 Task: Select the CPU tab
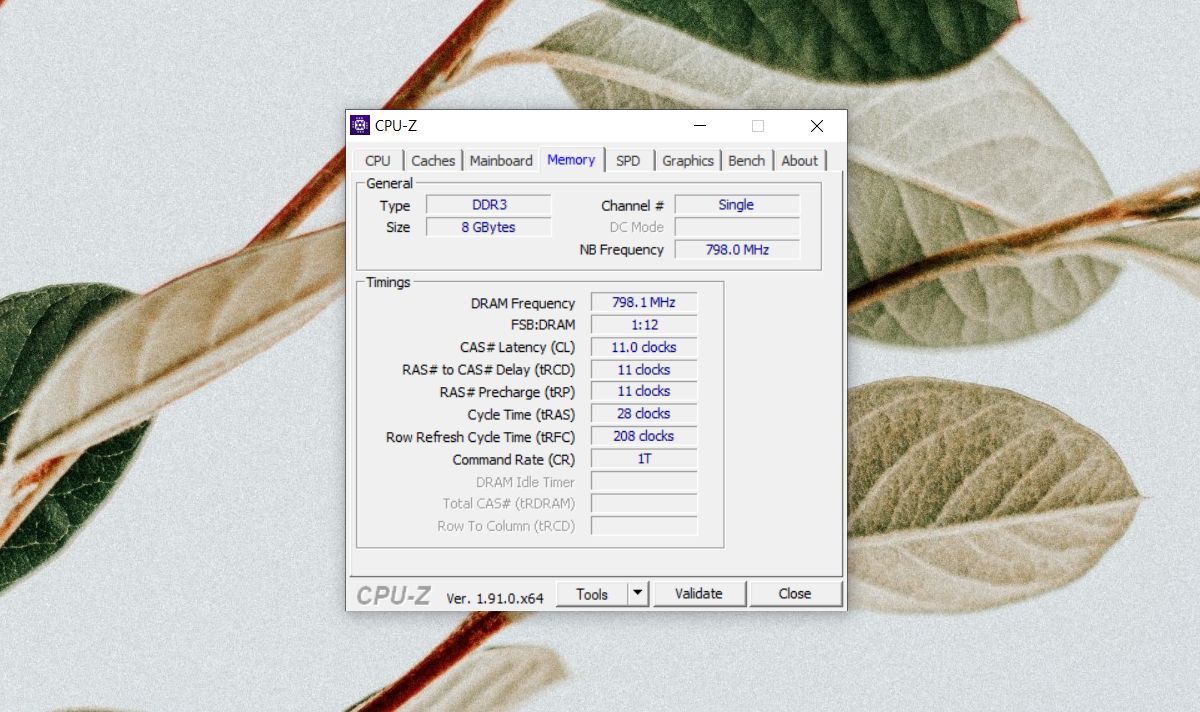[377, 160]
